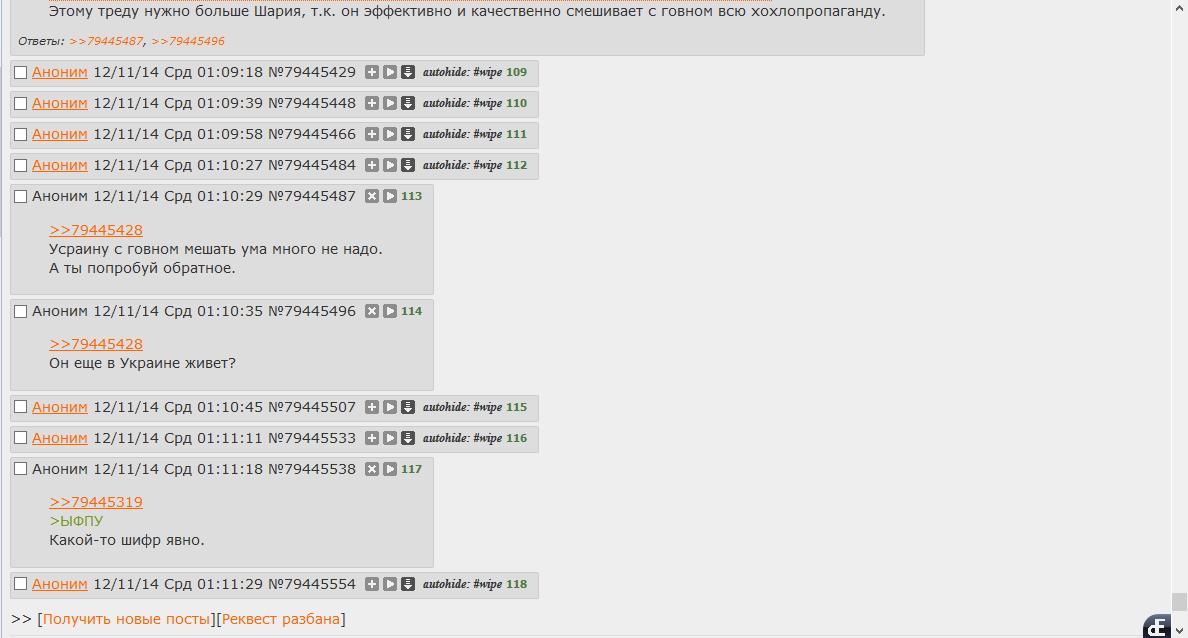Check the box next to post №79445538

point(20,470)
